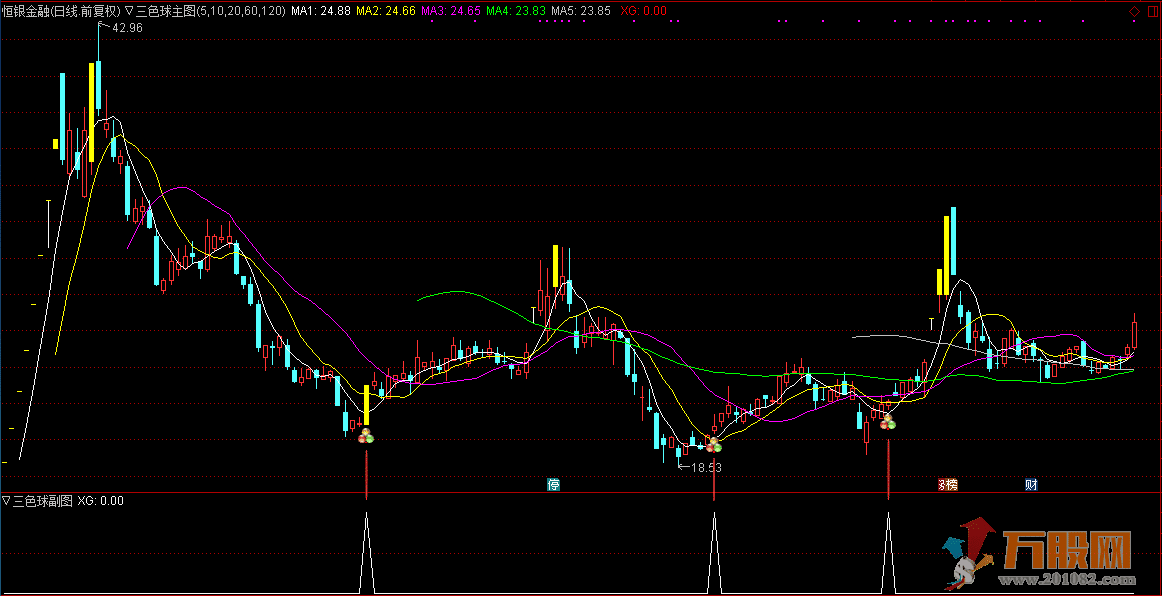Click the 三色球主图(5,10,20,60,120) indicator label
The image size is (1162, 596).
[210, 11]
